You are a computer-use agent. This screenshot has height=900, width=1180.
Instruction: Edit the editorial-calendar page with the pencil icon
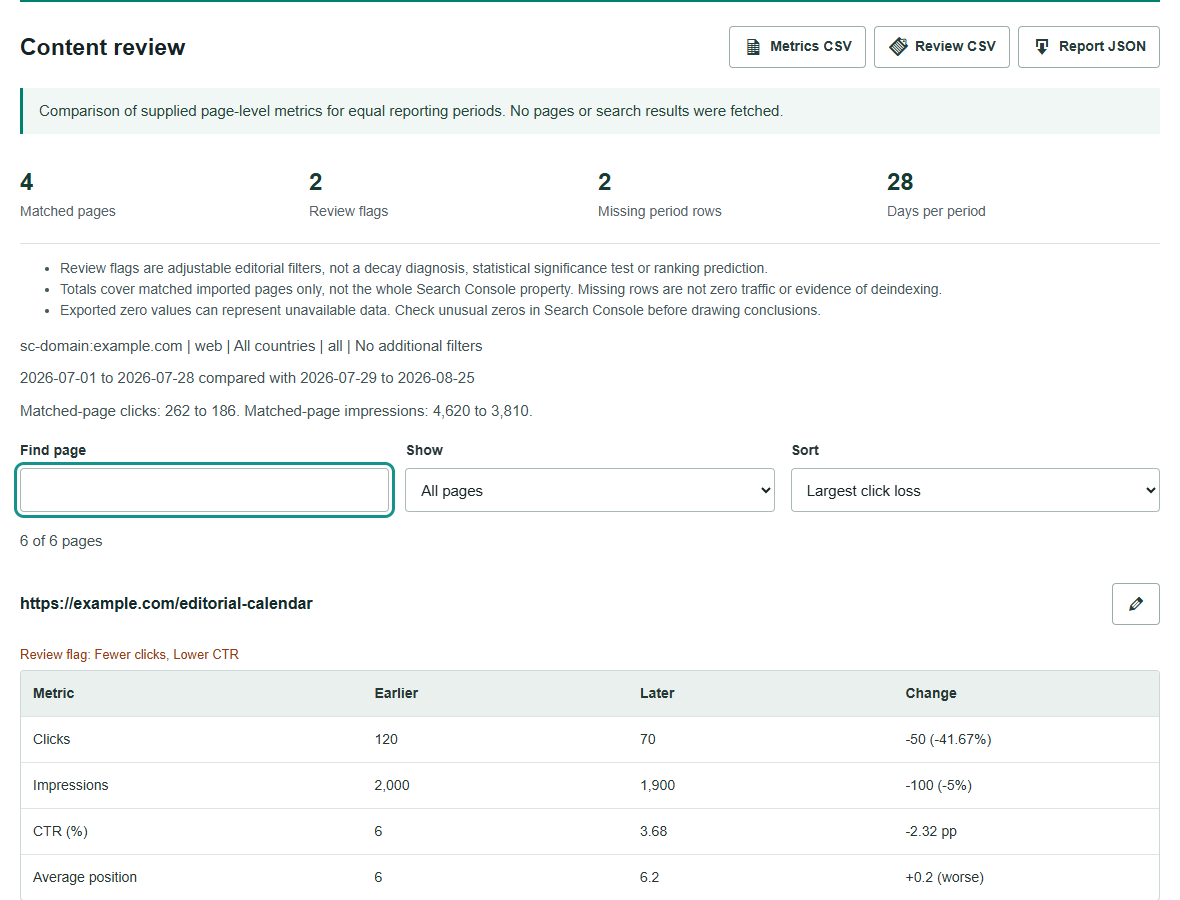pos(1136,604)
